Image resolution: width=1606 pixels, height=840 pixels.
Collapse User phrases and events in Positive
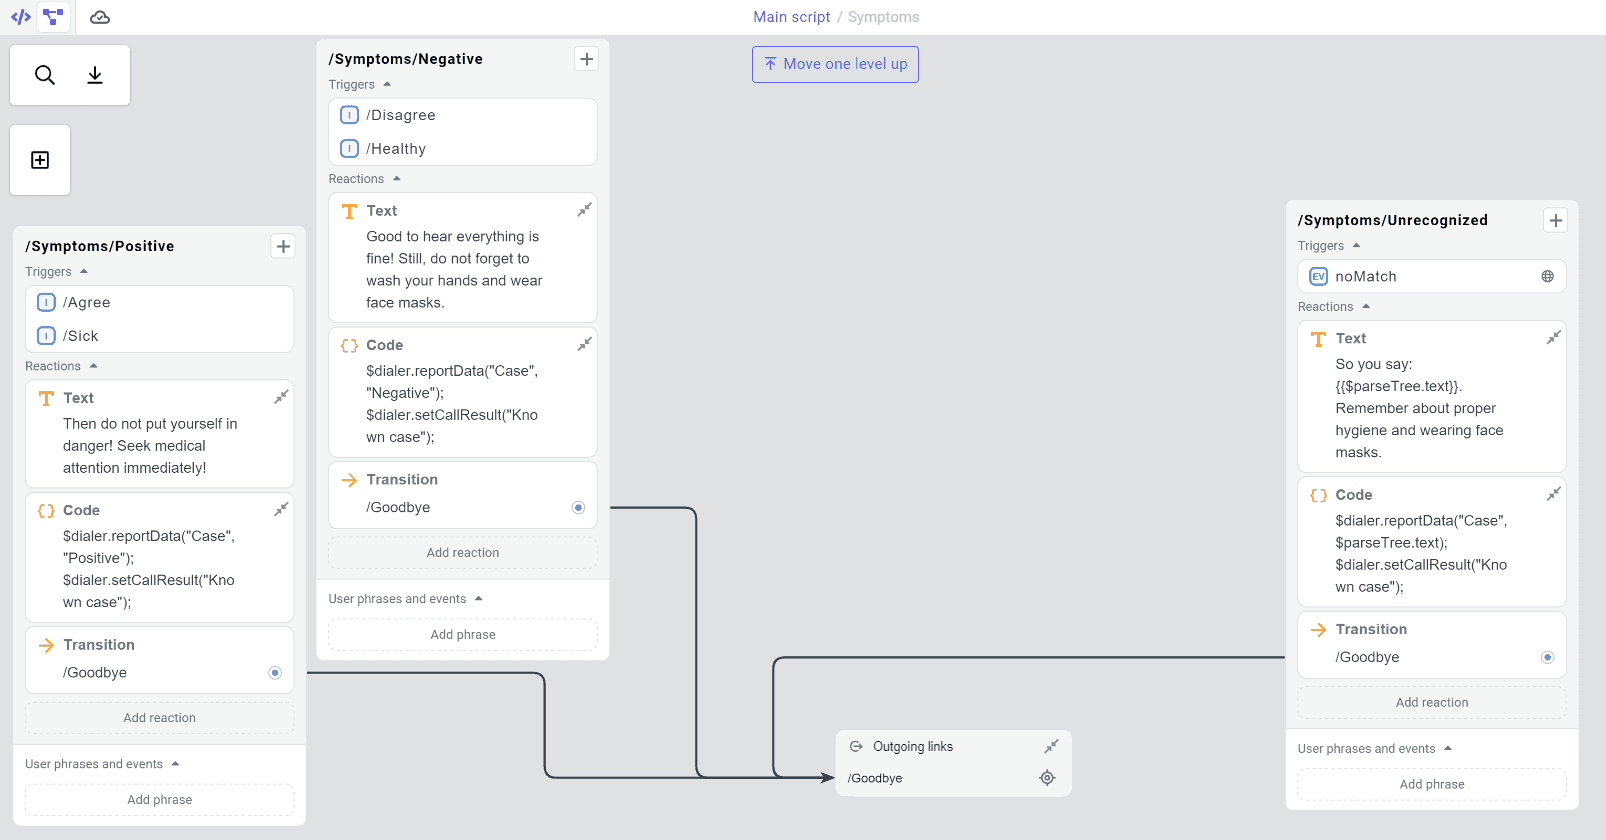click(176, 764)
